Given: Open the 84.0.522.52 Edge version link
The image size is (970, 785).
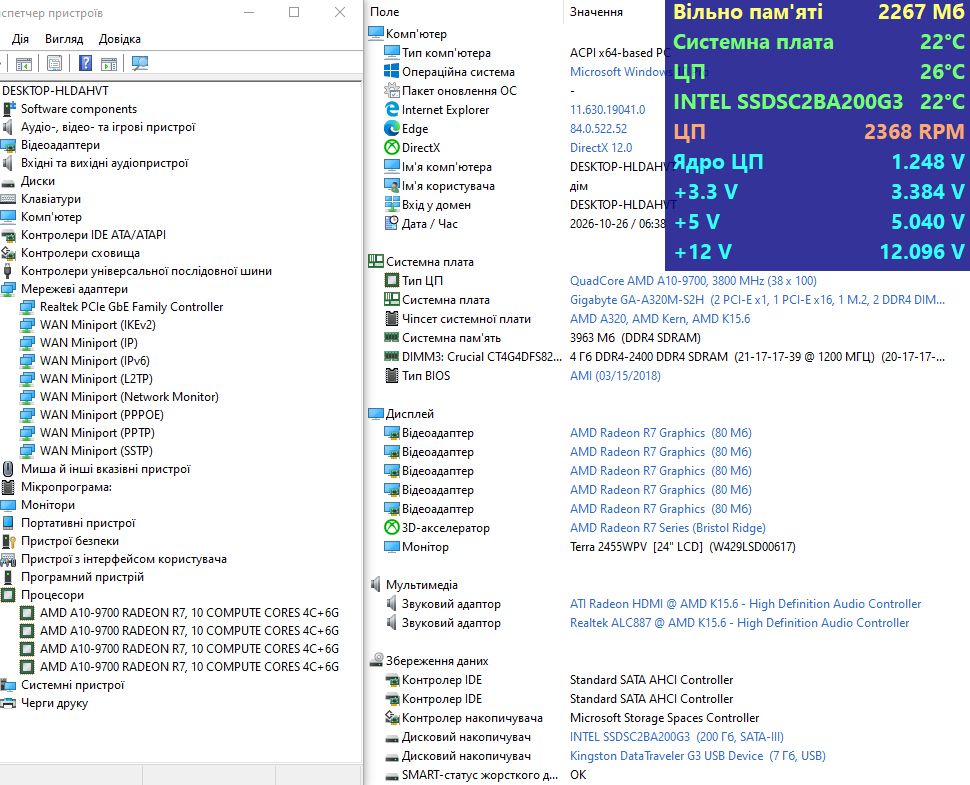Looking at the screenshot, I should click(598, 129).
